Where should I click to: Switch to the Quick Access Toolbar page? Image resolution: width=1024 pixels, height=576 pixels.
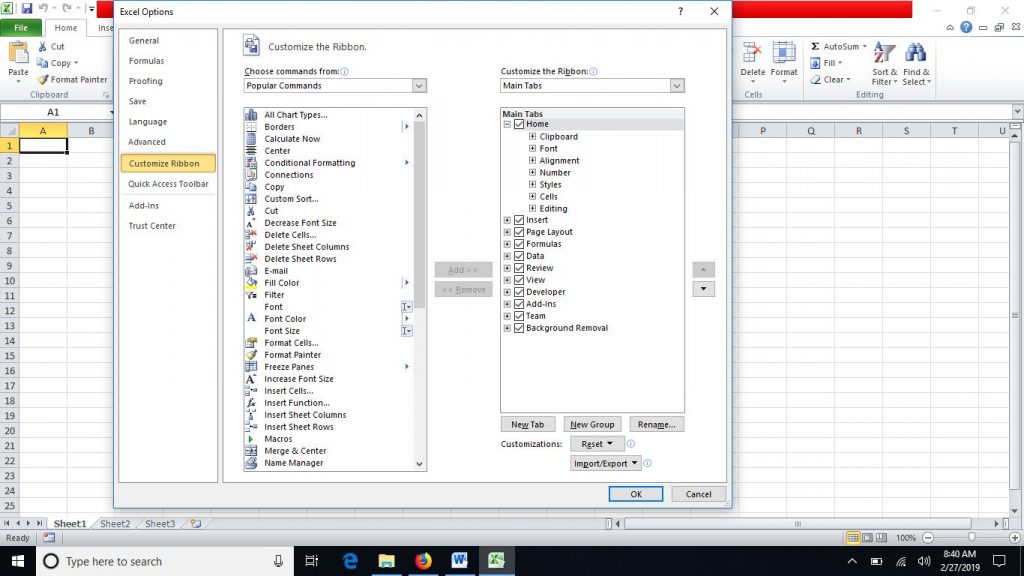171,183
